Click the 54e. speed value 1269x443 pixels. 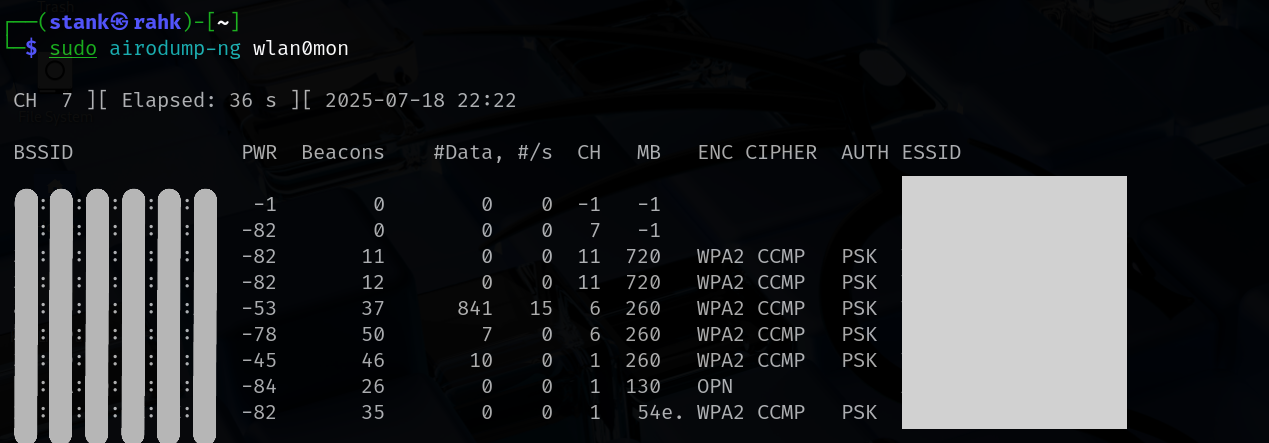coord(661,412)
